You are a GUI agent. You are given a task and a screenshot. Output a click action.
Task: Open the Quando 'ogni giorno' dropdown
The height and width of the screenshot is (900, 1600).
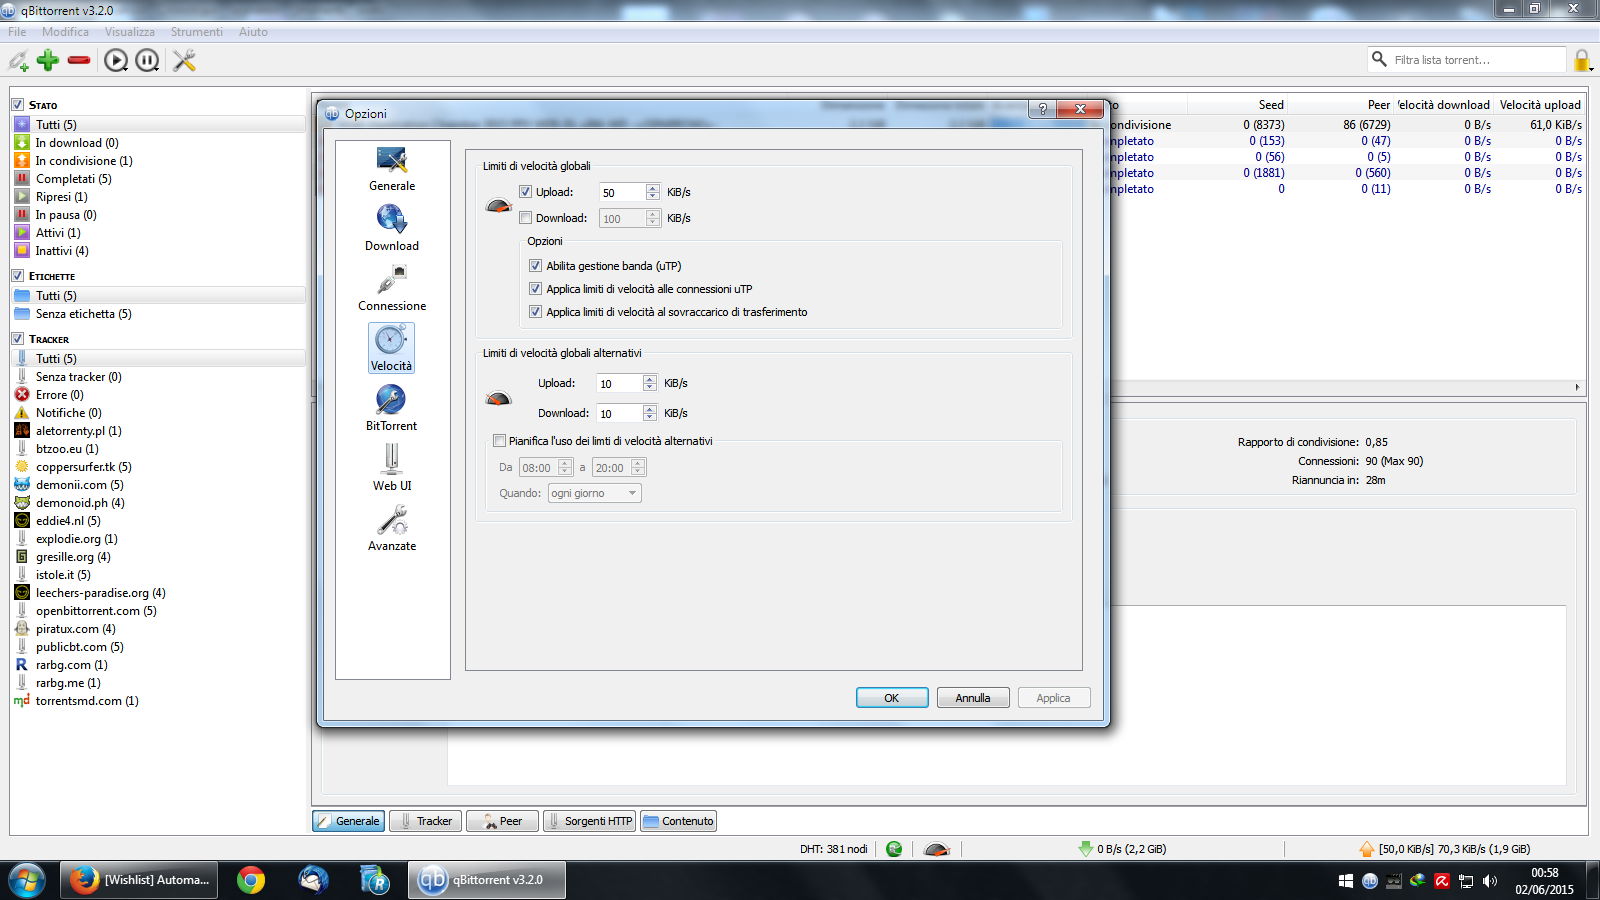(595, 493)
